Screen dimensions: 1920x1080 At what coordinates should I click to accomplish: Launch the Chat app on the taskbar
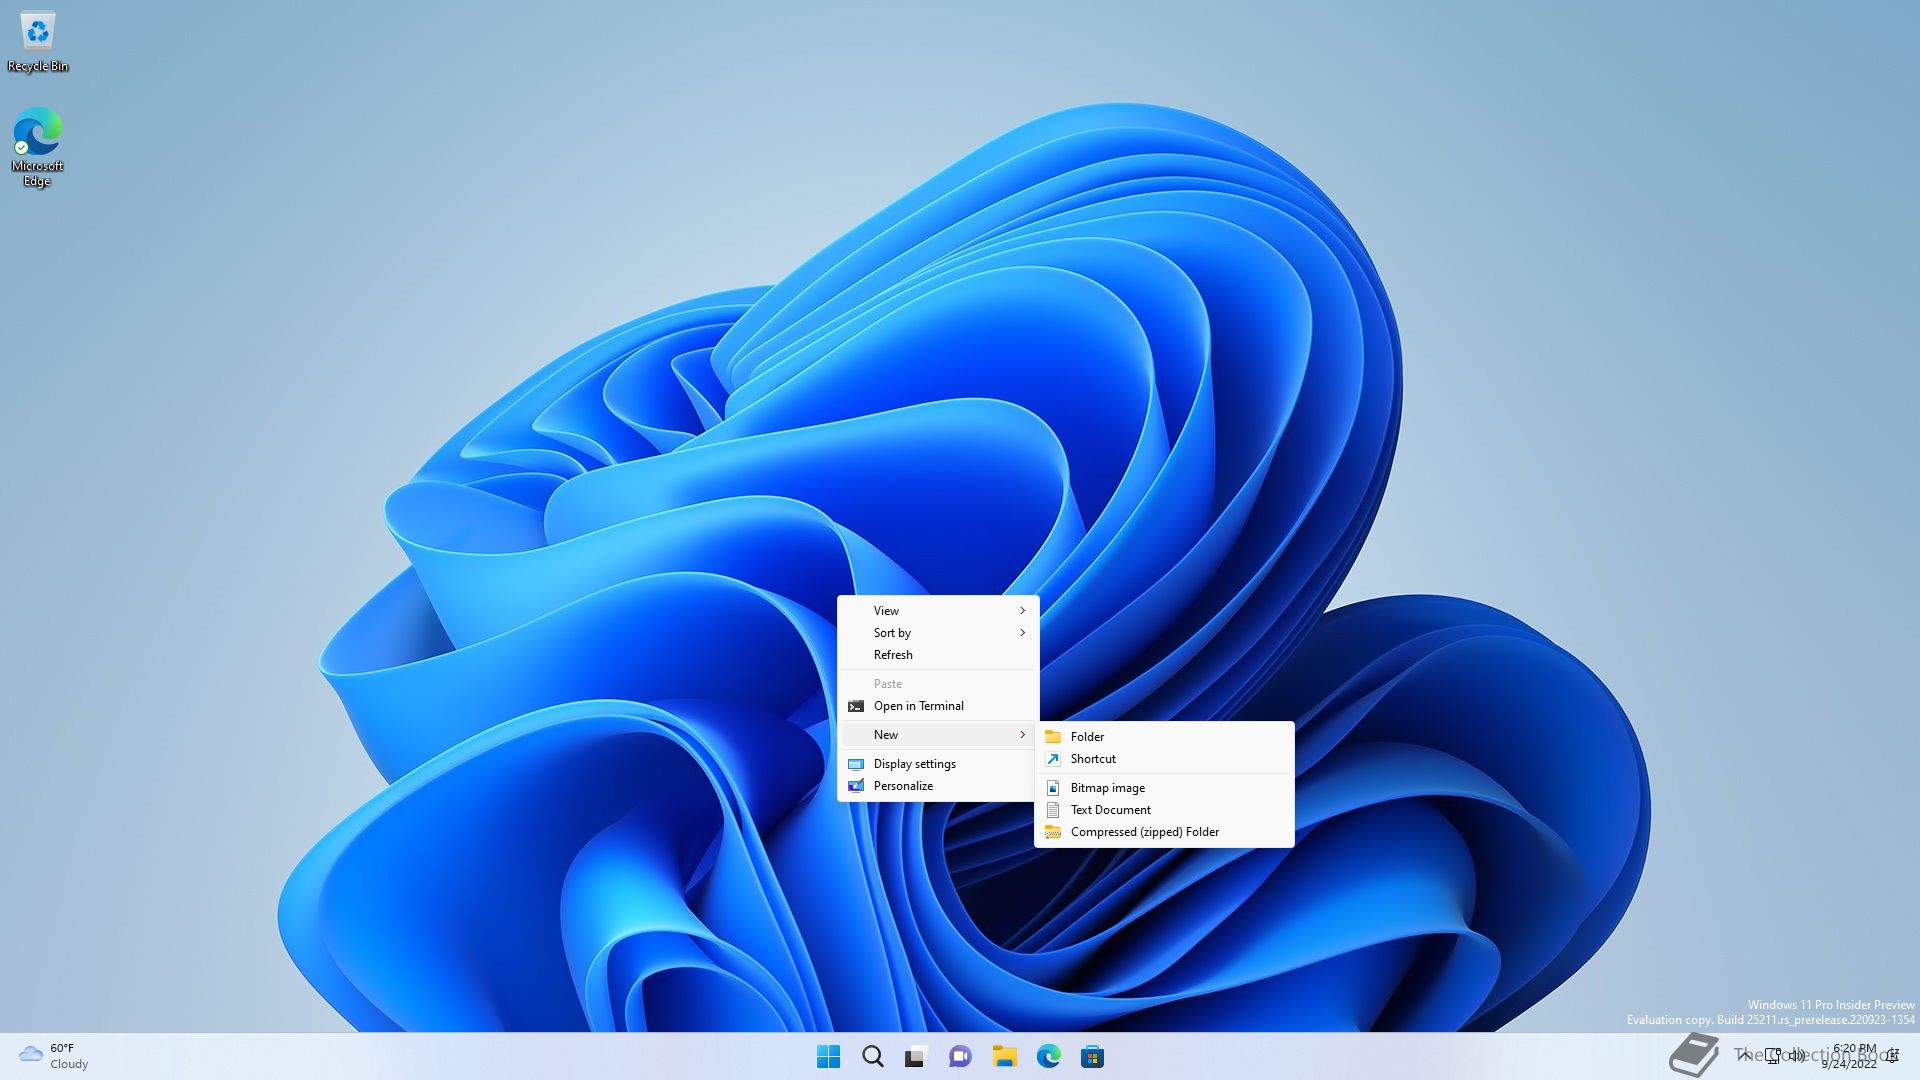point(960,1056)
